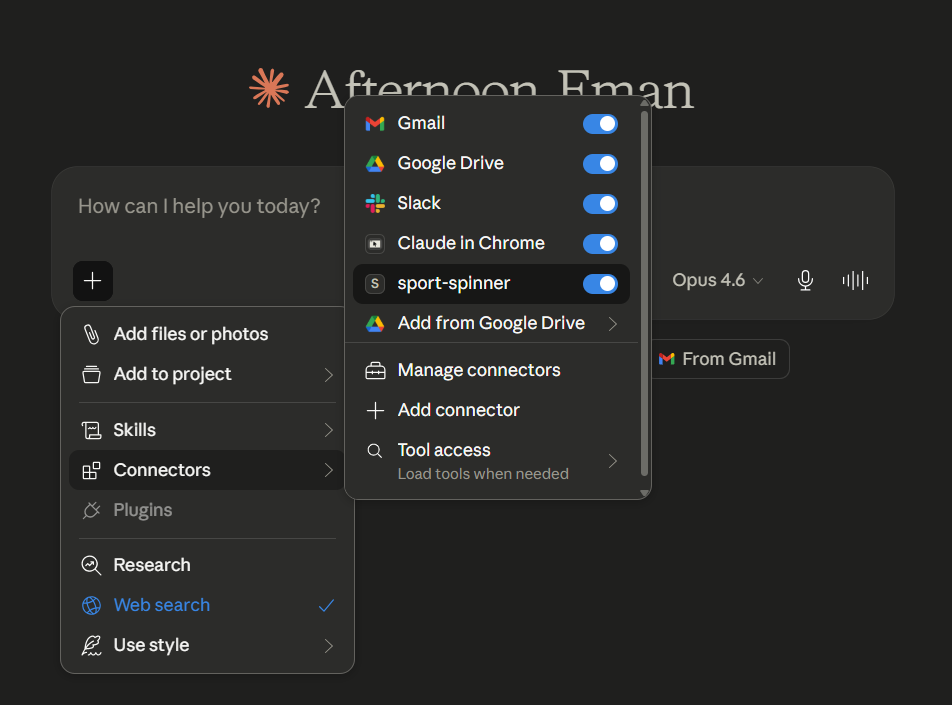Select the Connectors menu entry
952x705 pixels.
point(208,470)
